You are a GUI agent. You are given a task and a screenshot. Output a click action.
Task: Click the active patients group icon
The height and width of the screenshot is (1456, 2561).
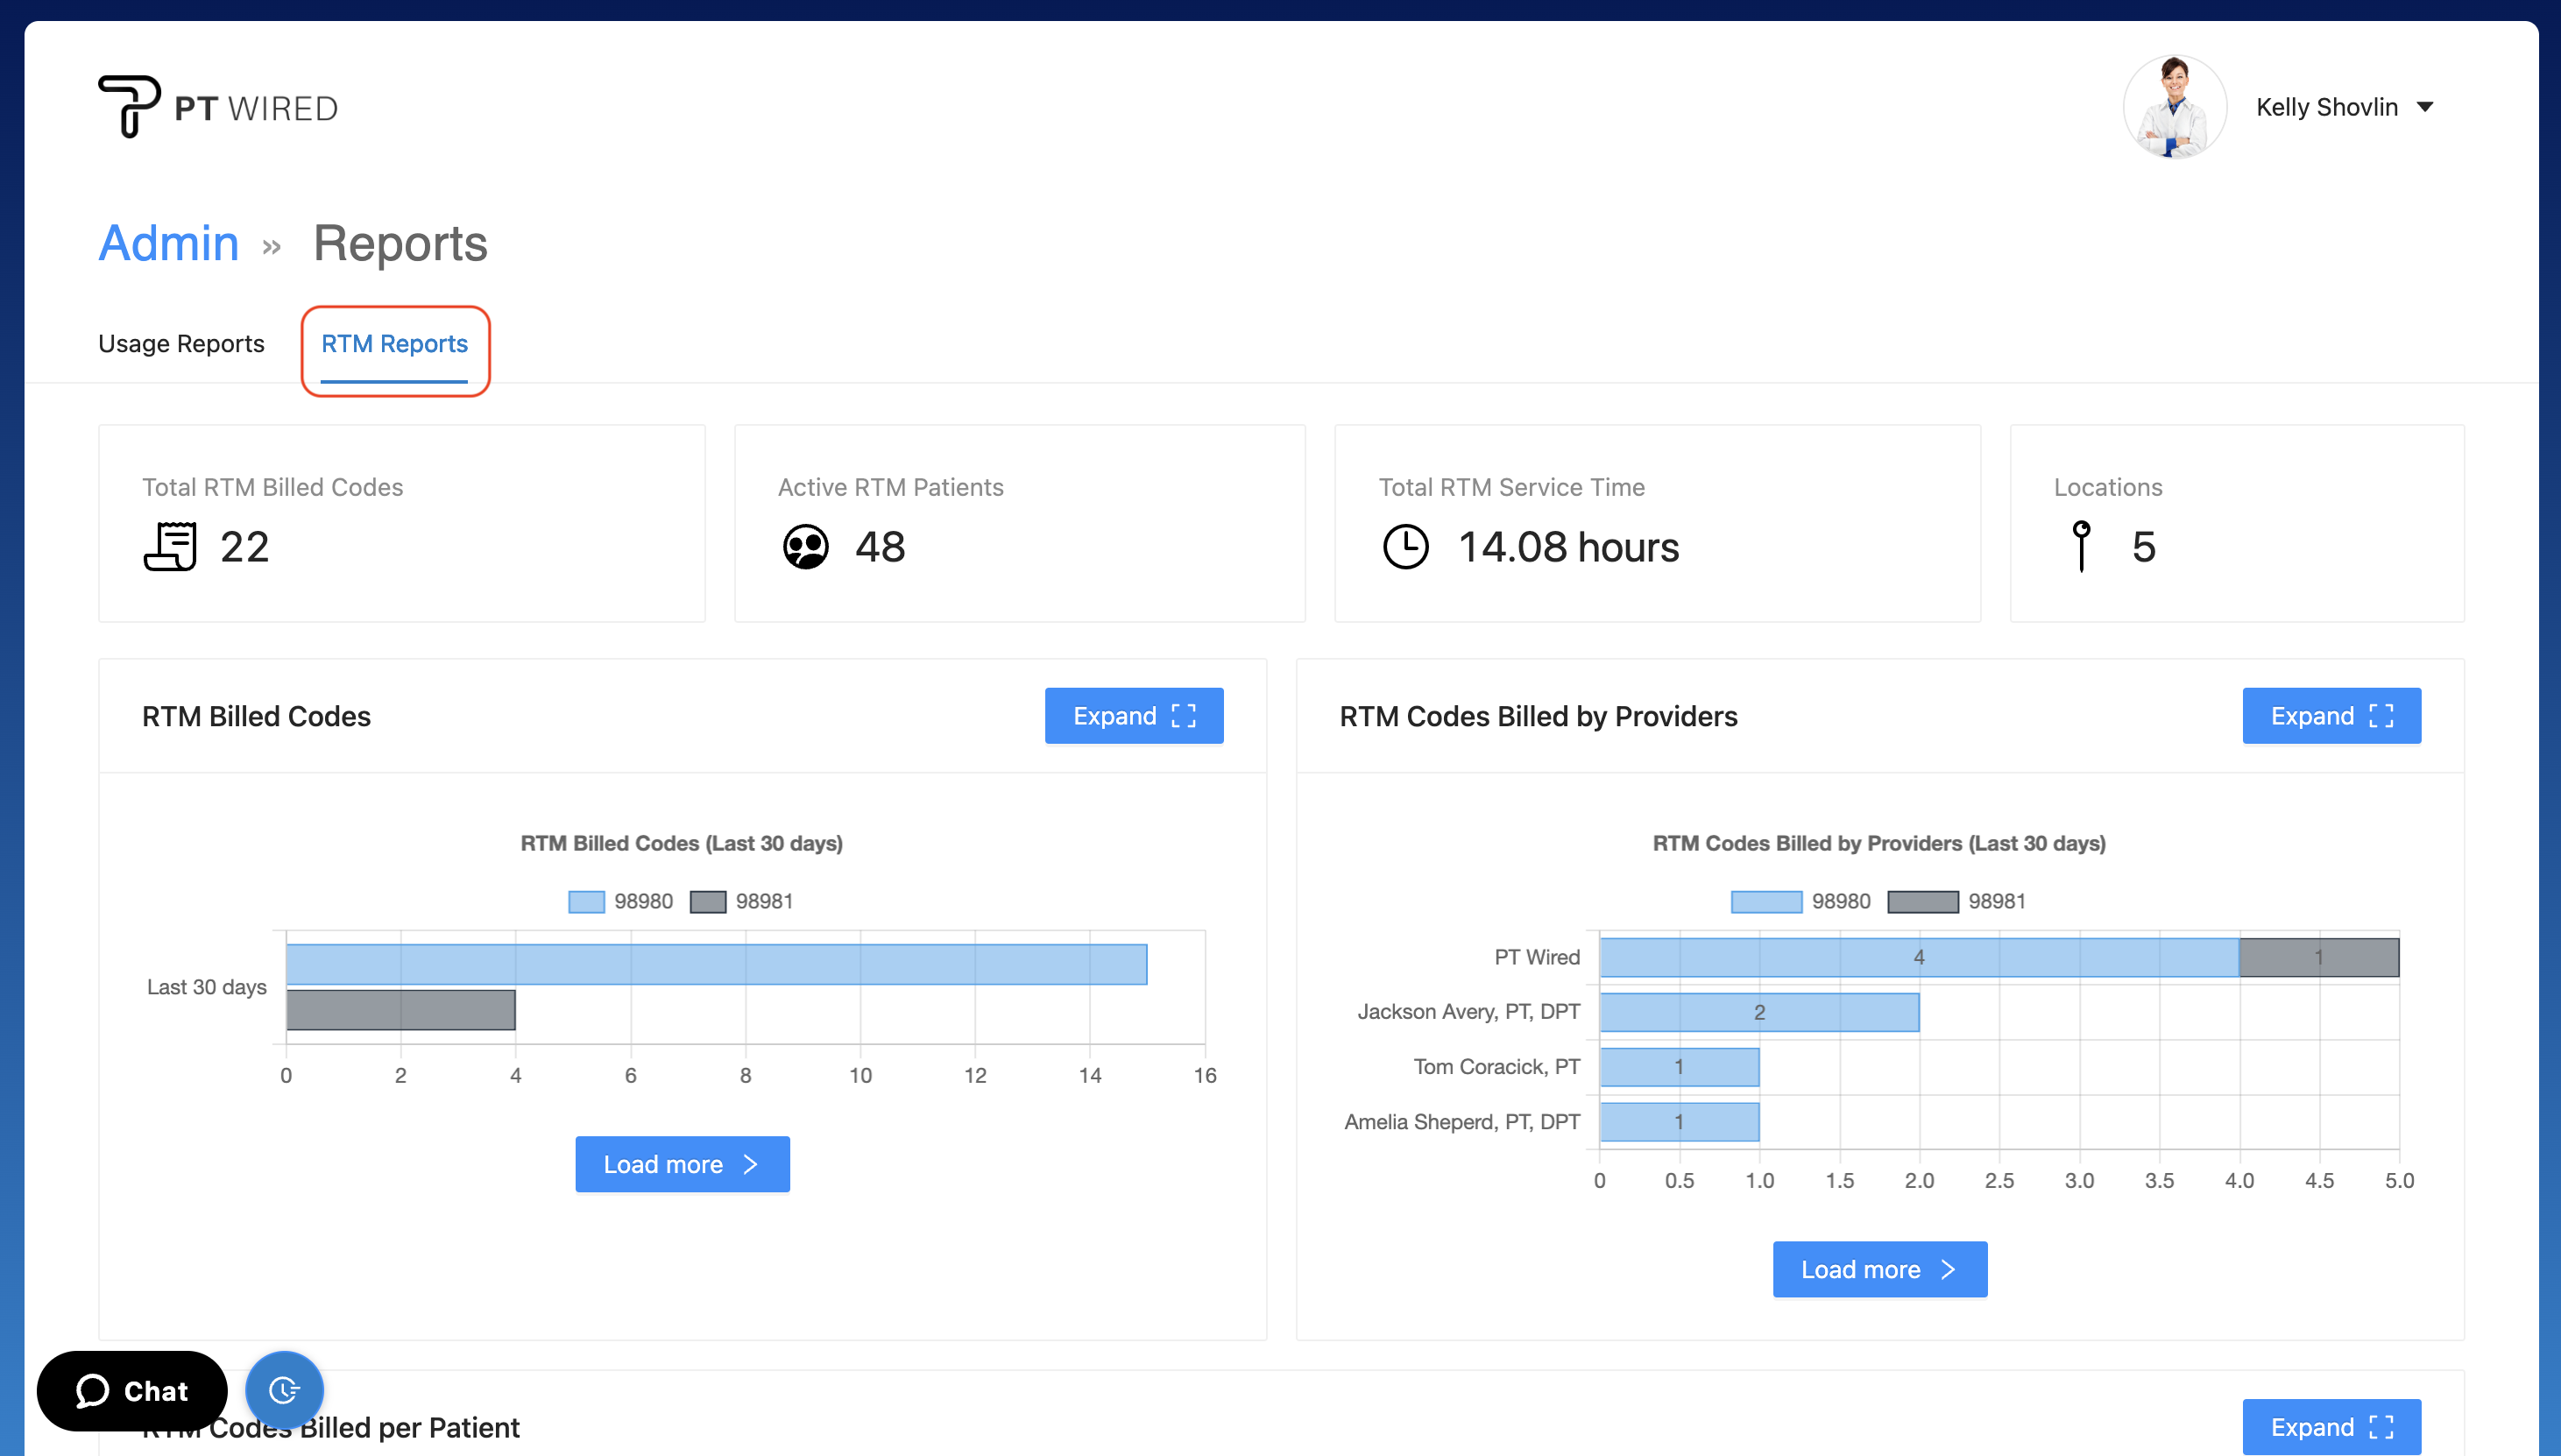(x=805, y=547)
